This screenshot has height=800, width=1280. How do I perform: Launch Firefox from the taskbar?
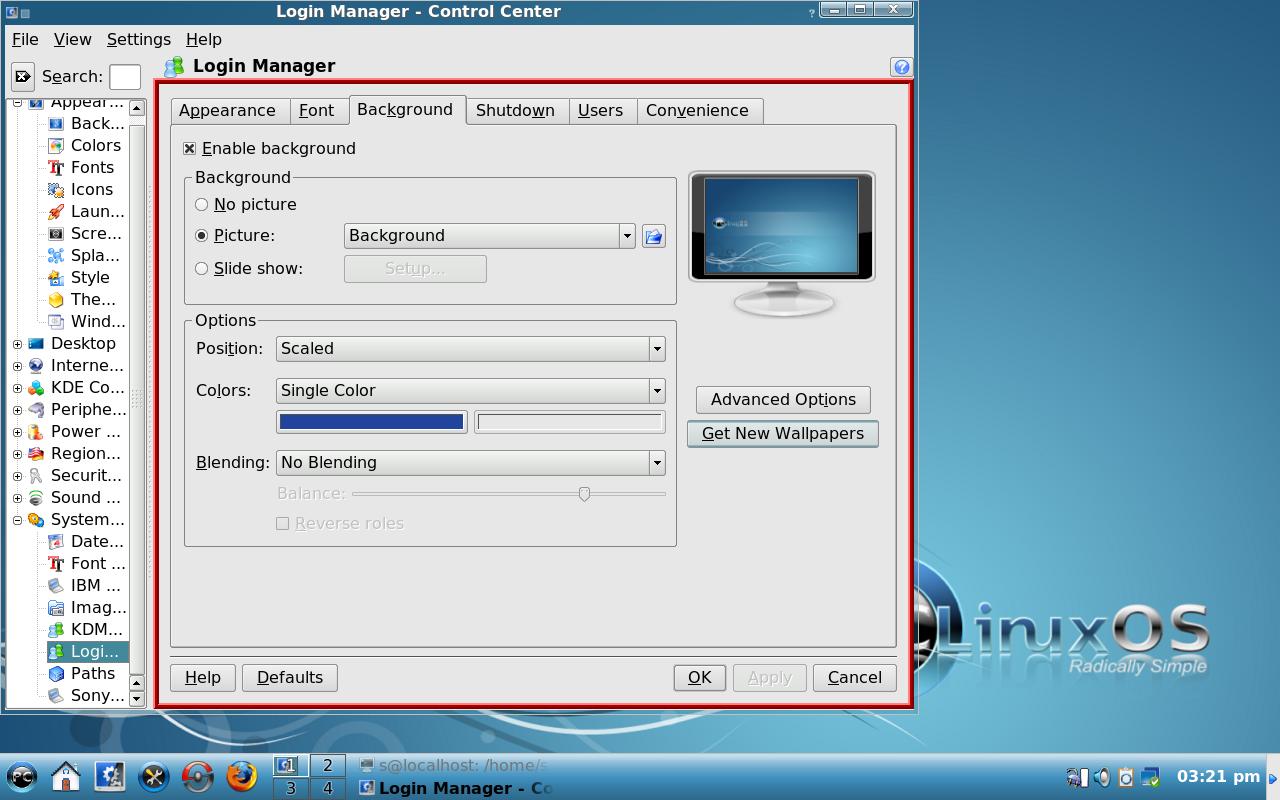tap(241, 776)
